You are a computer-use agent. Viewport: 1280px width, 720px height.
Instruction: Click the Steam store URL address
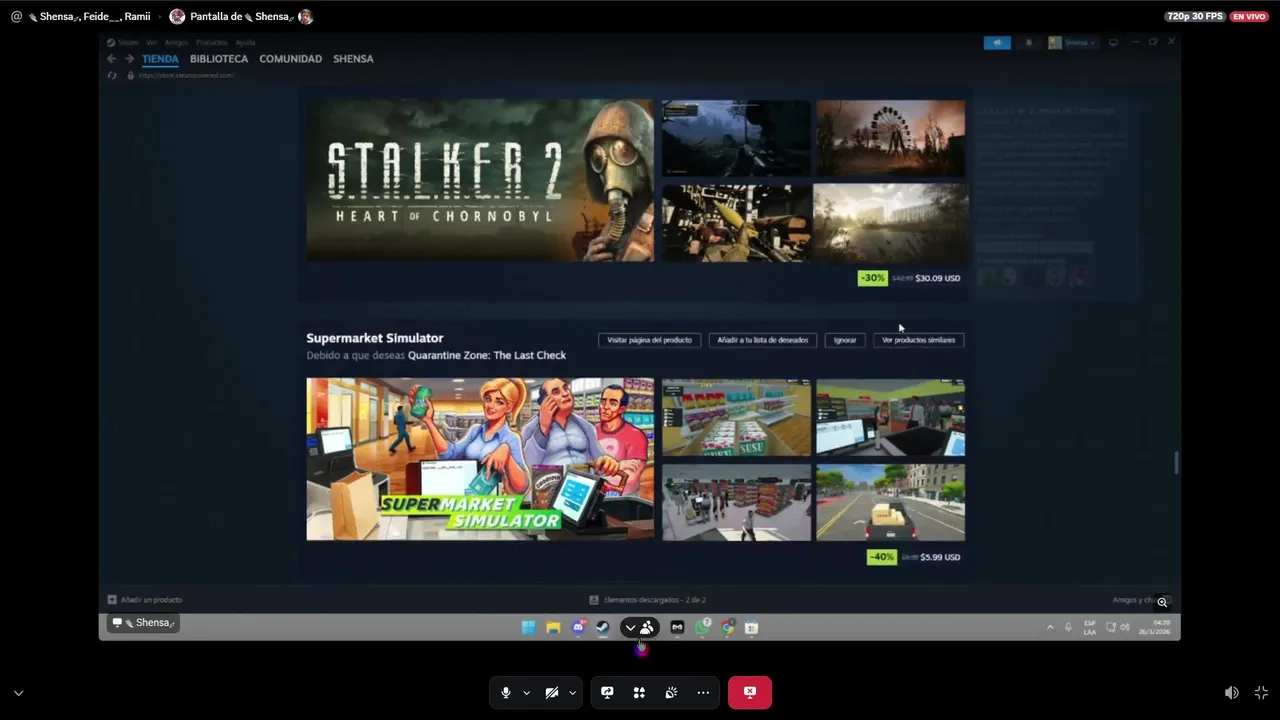click(x=187, y=76)
